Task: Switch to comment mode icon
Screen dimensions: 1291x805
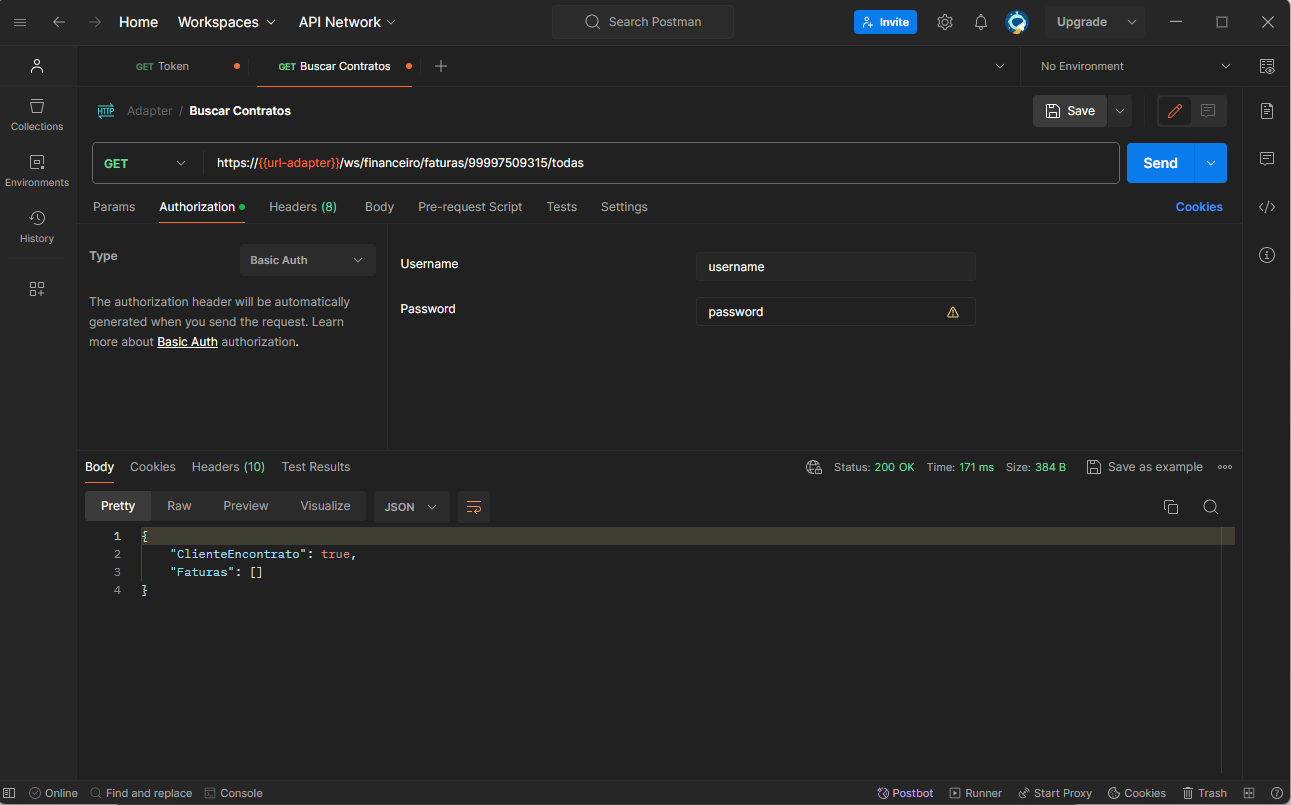Action: tap(1208, 111)
